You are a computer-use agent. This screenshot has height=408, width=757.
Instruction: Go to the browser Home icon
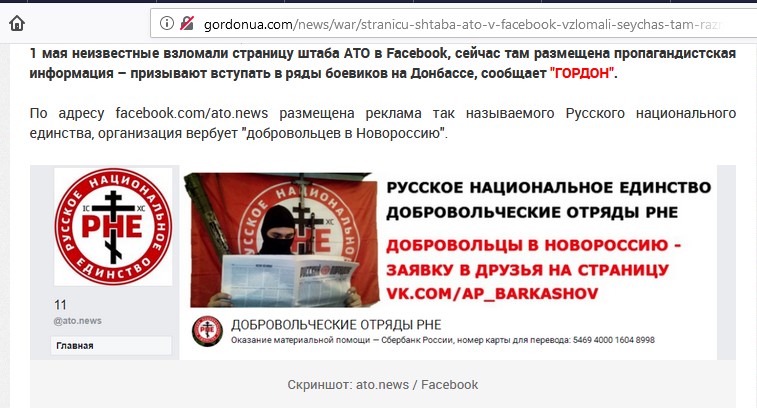tap(17, 23)
